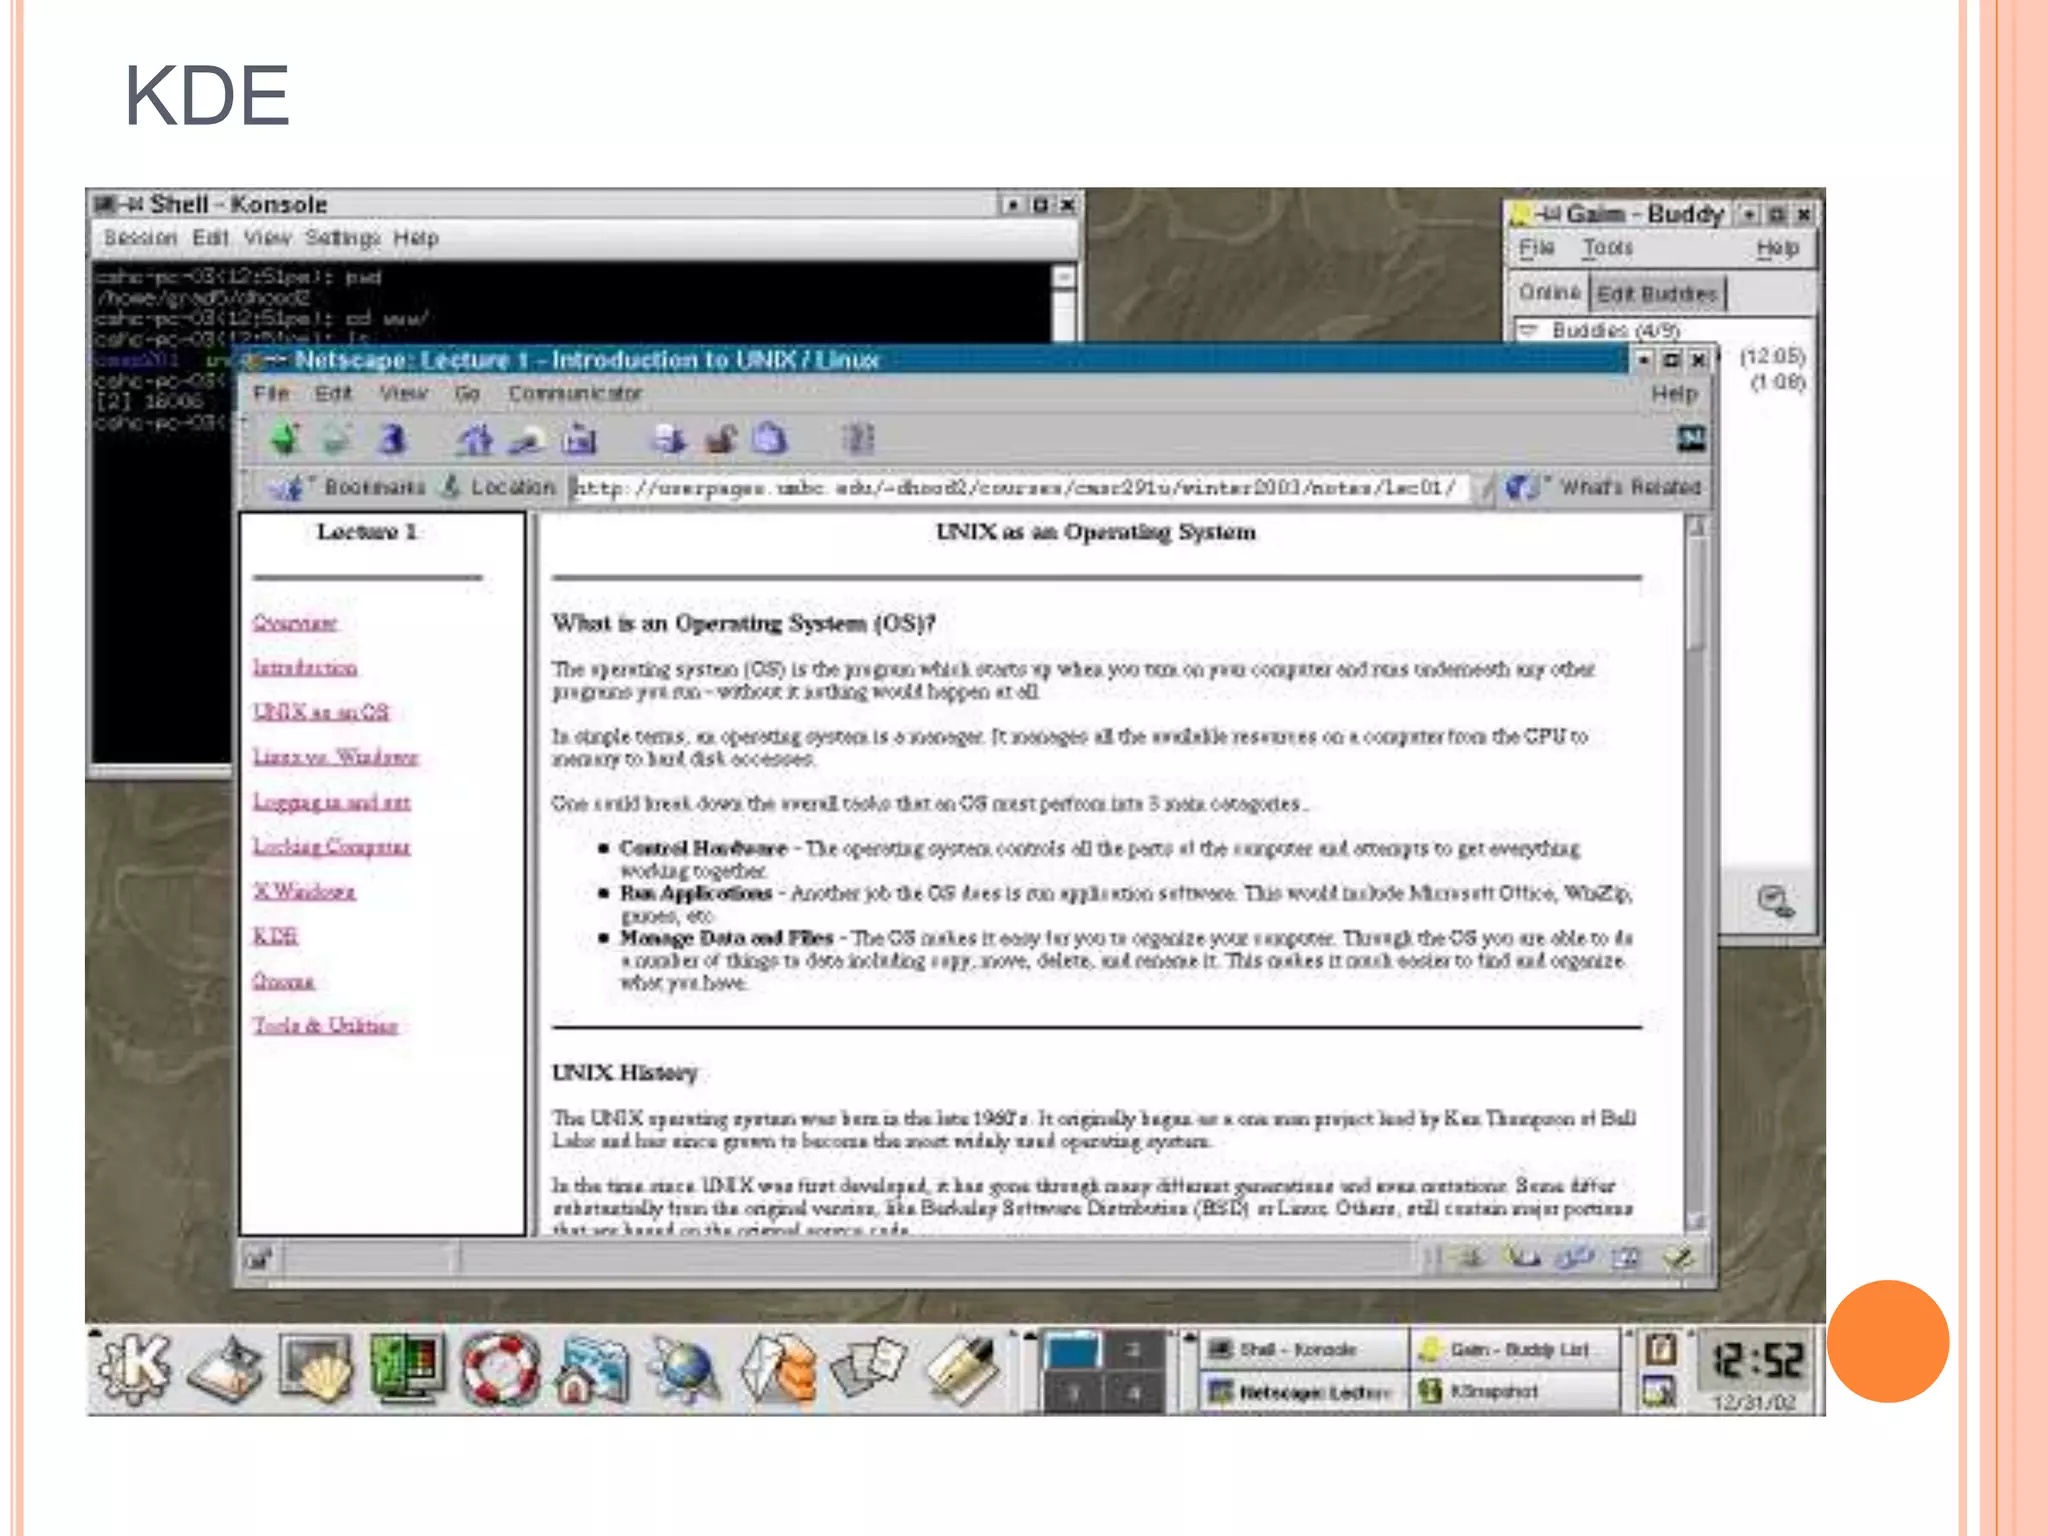Collapse the Buddies group in Gaim

click(1528, 330)
